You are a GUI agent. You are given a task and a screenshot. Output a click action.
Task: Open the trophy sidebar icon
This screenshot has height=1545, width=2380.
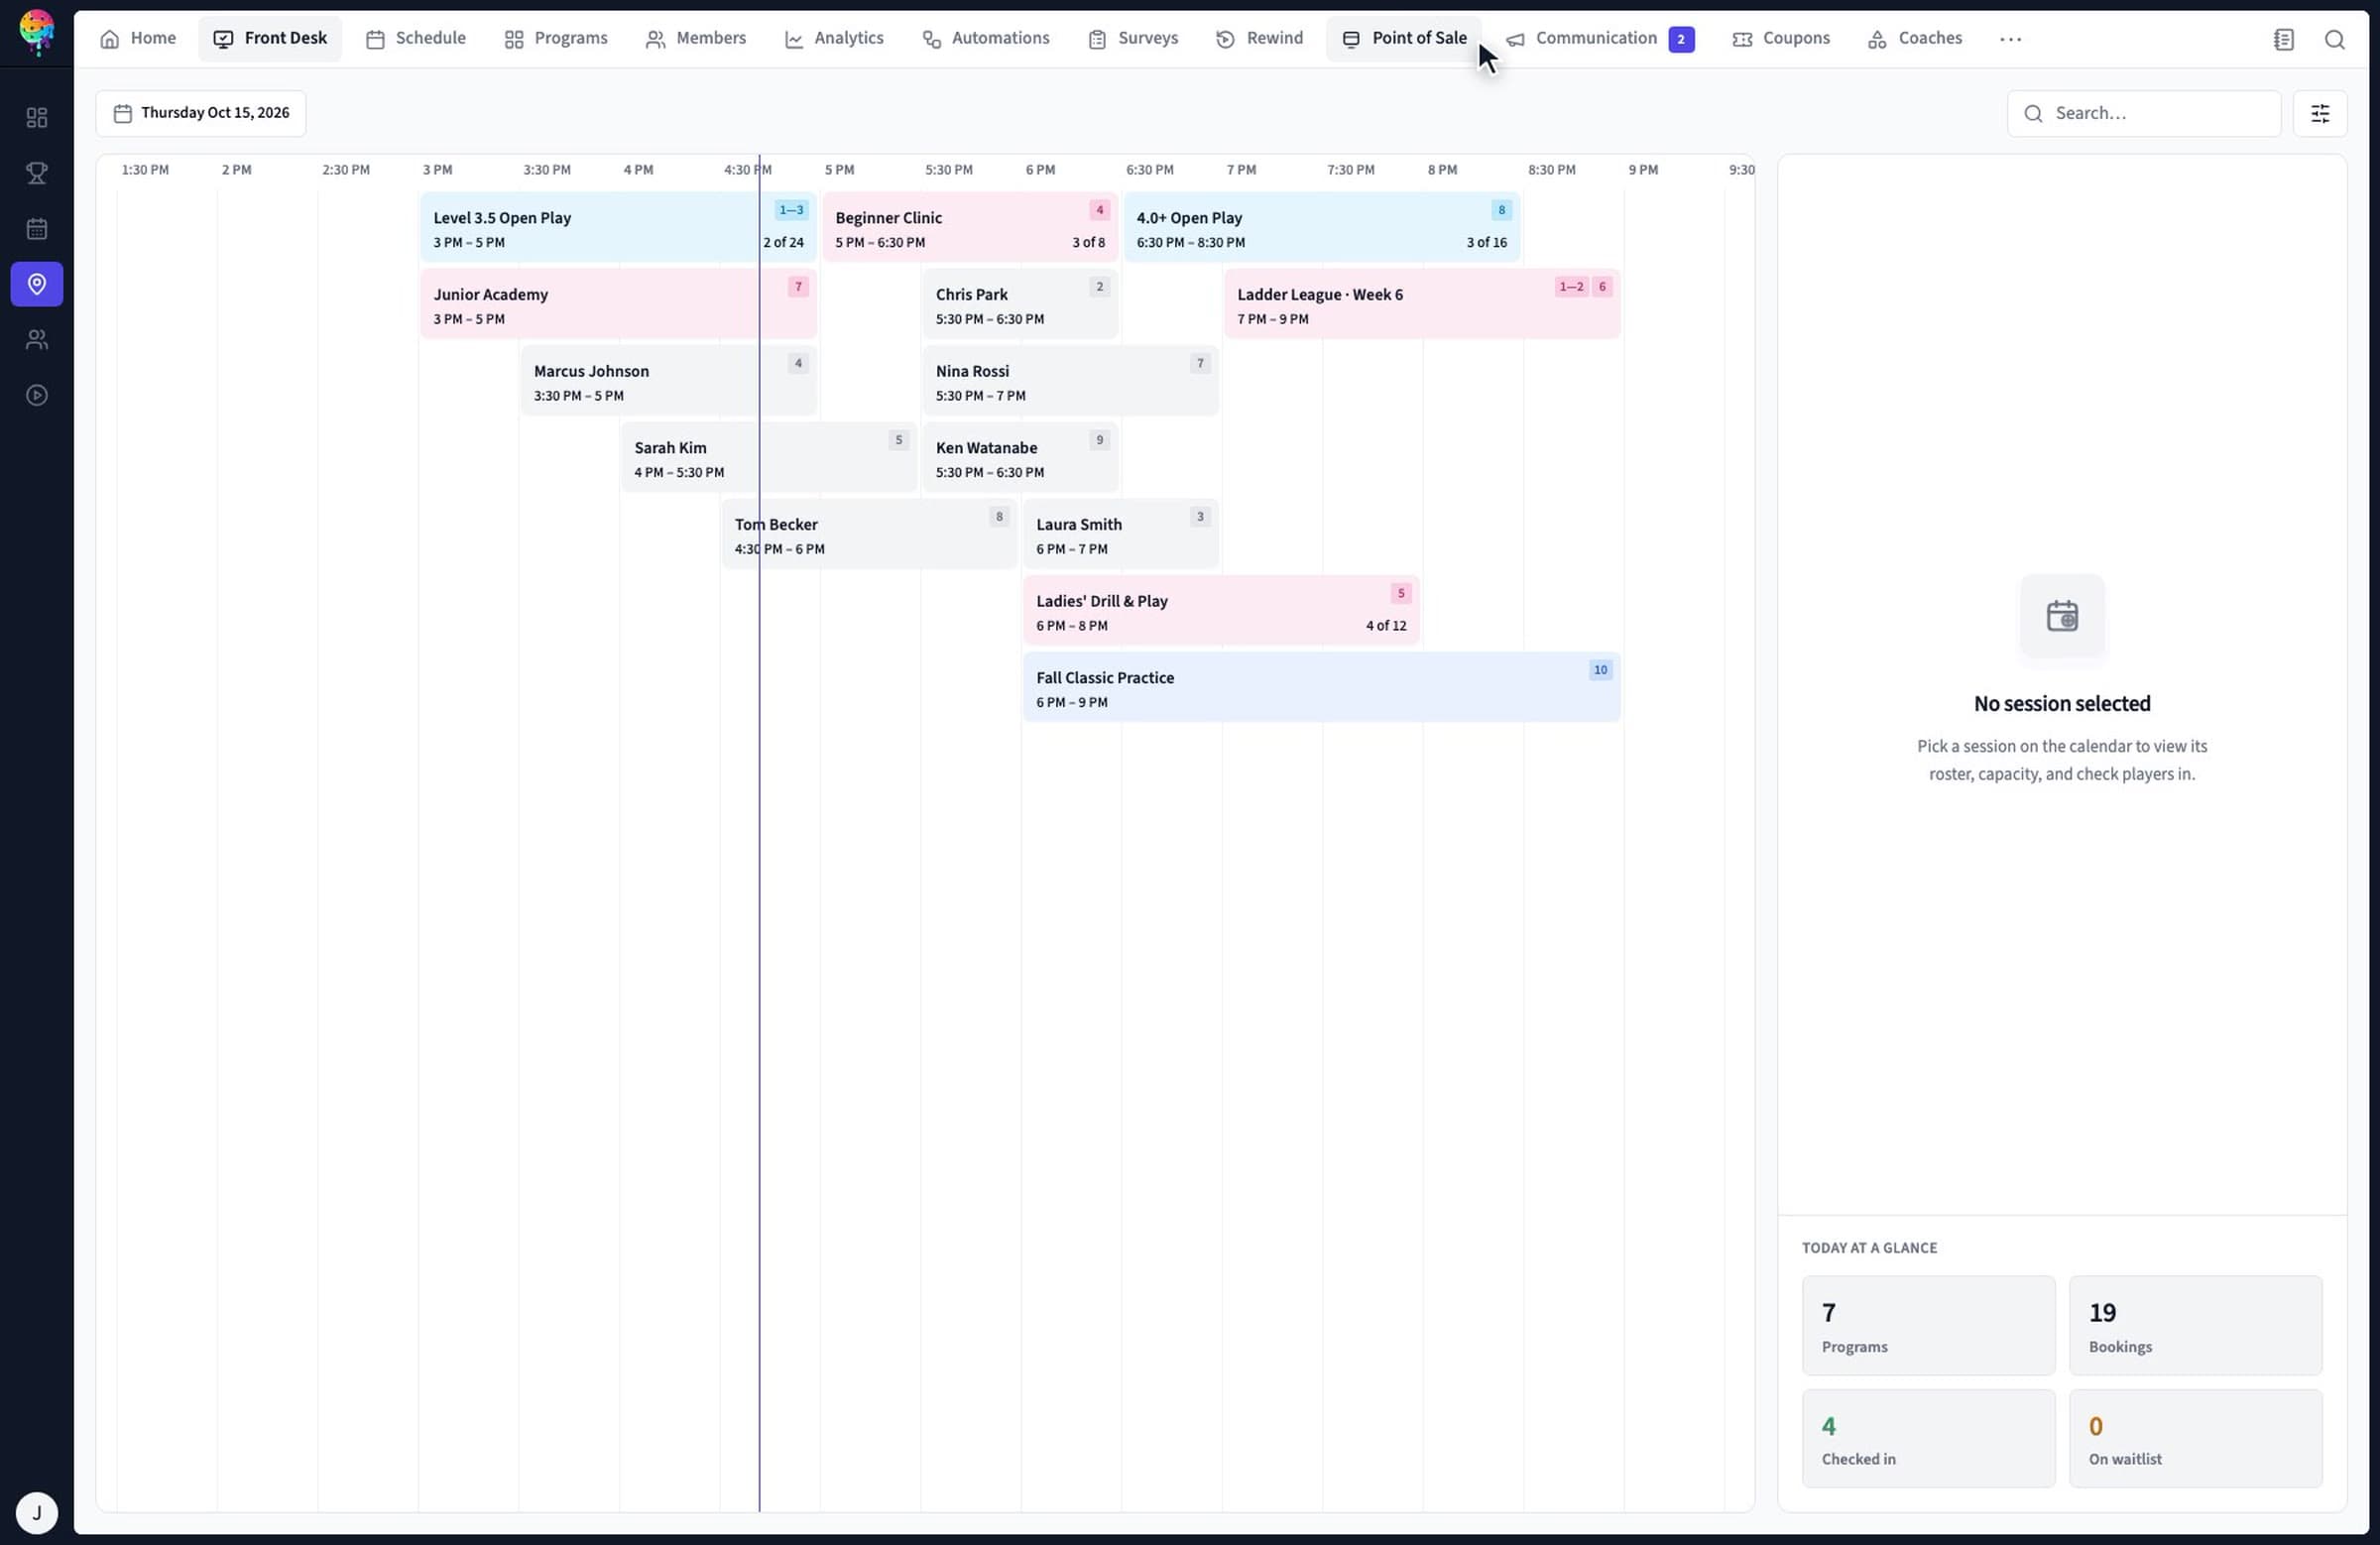tap(37, 173)
